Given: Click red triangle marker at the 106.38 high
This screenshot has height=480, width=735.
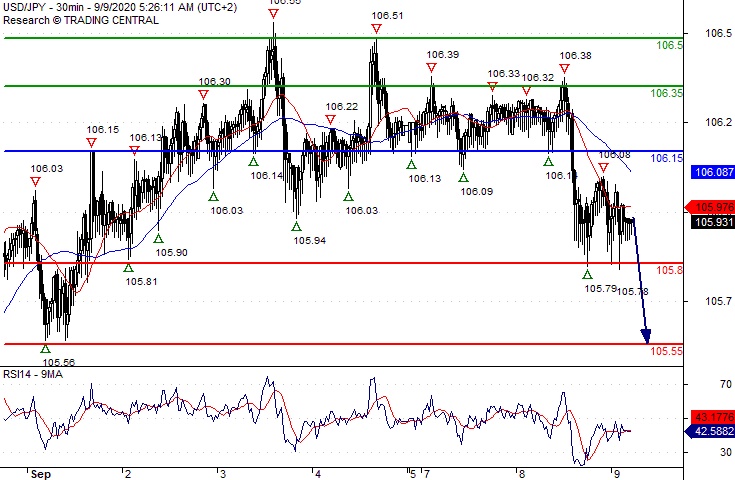Looking at the screenshot, I should pos(564,69).
